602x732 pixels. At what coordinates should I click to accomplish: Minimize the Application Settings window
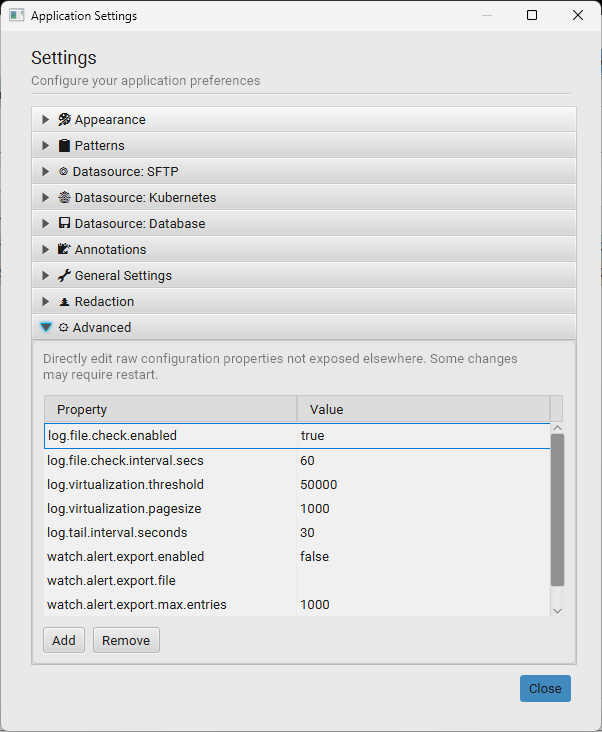[x=487, y=15]
